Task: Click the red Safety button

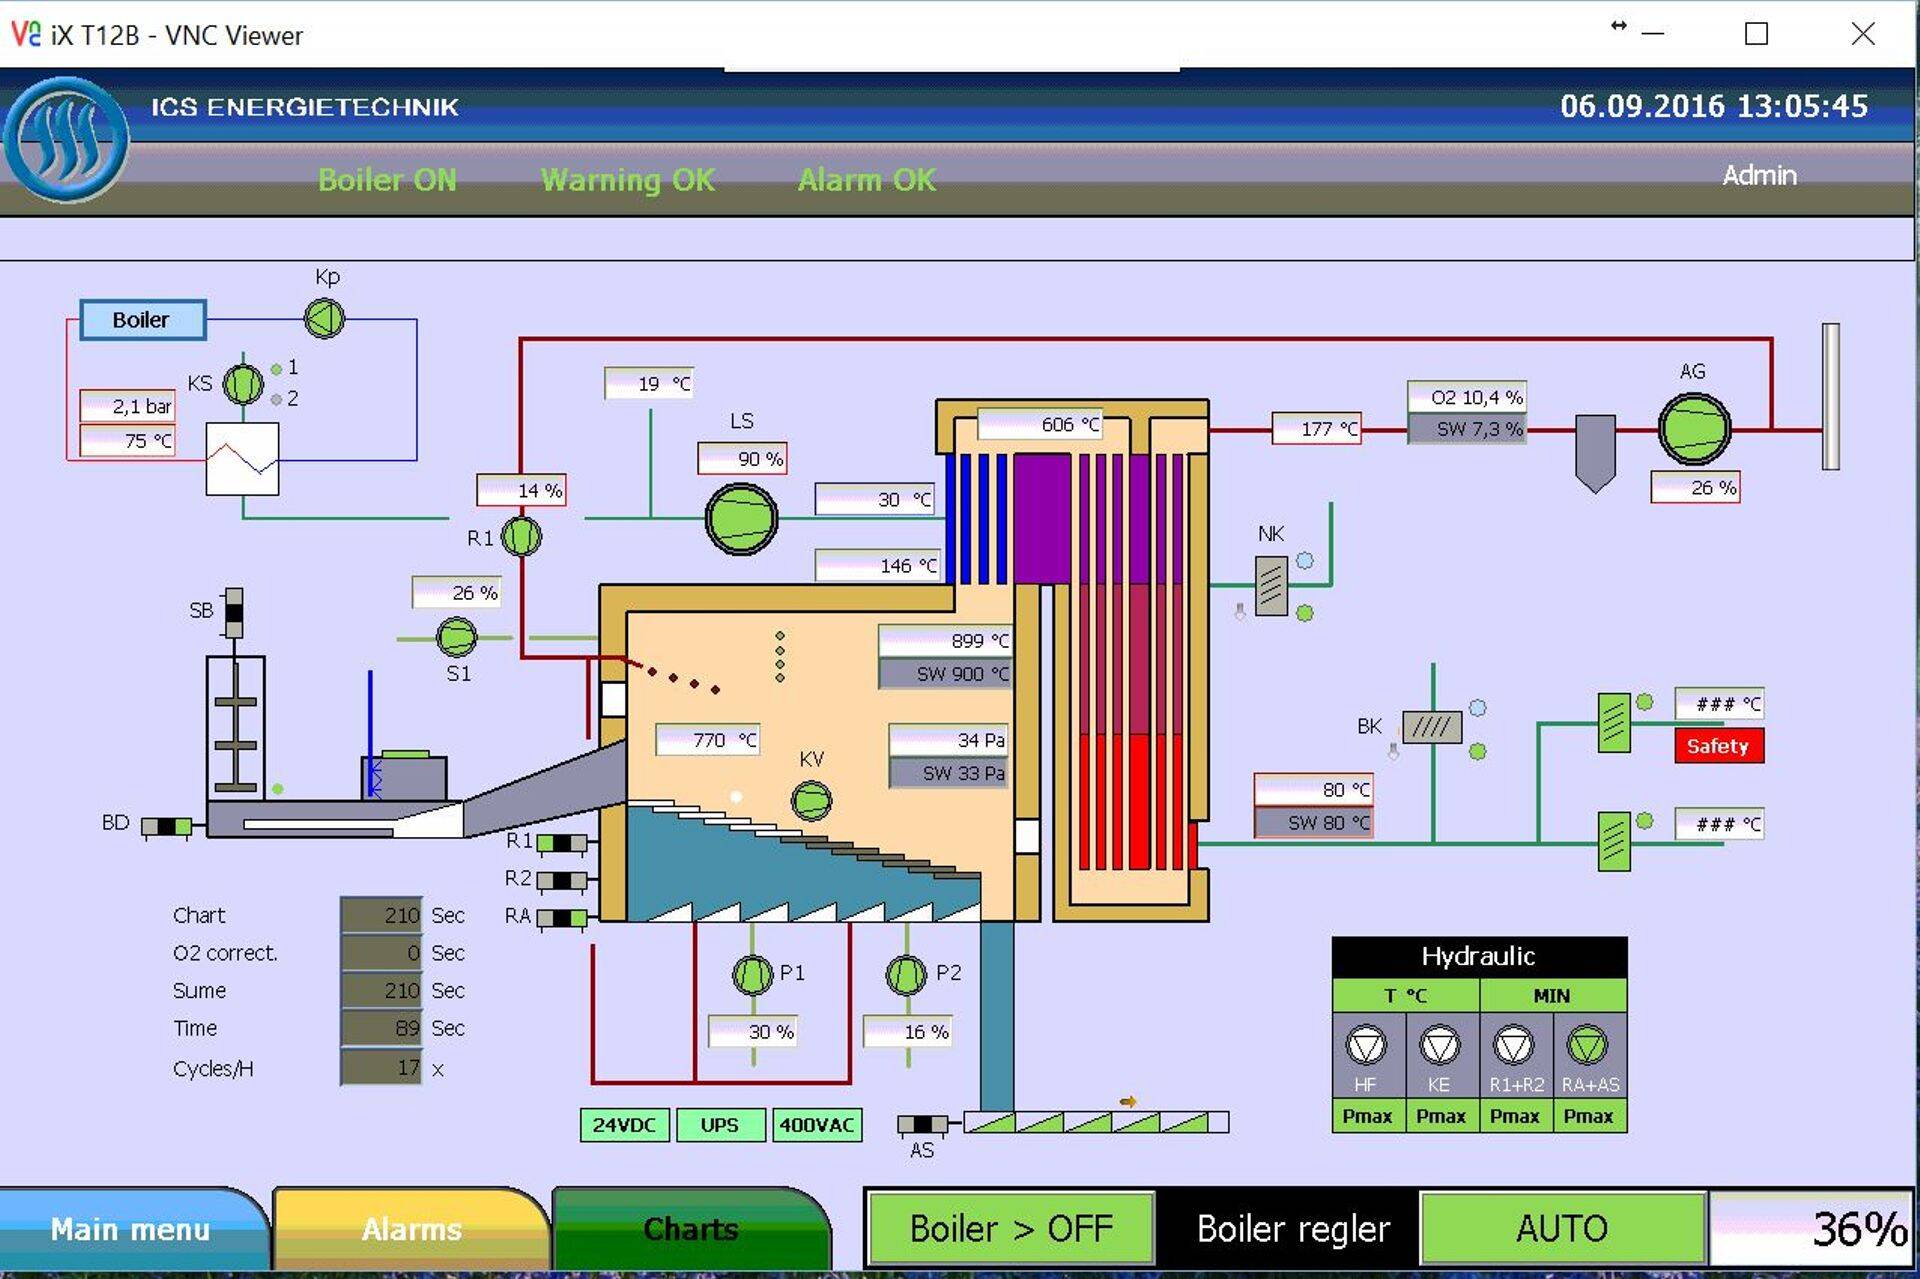Action: tap(1718, 746)
